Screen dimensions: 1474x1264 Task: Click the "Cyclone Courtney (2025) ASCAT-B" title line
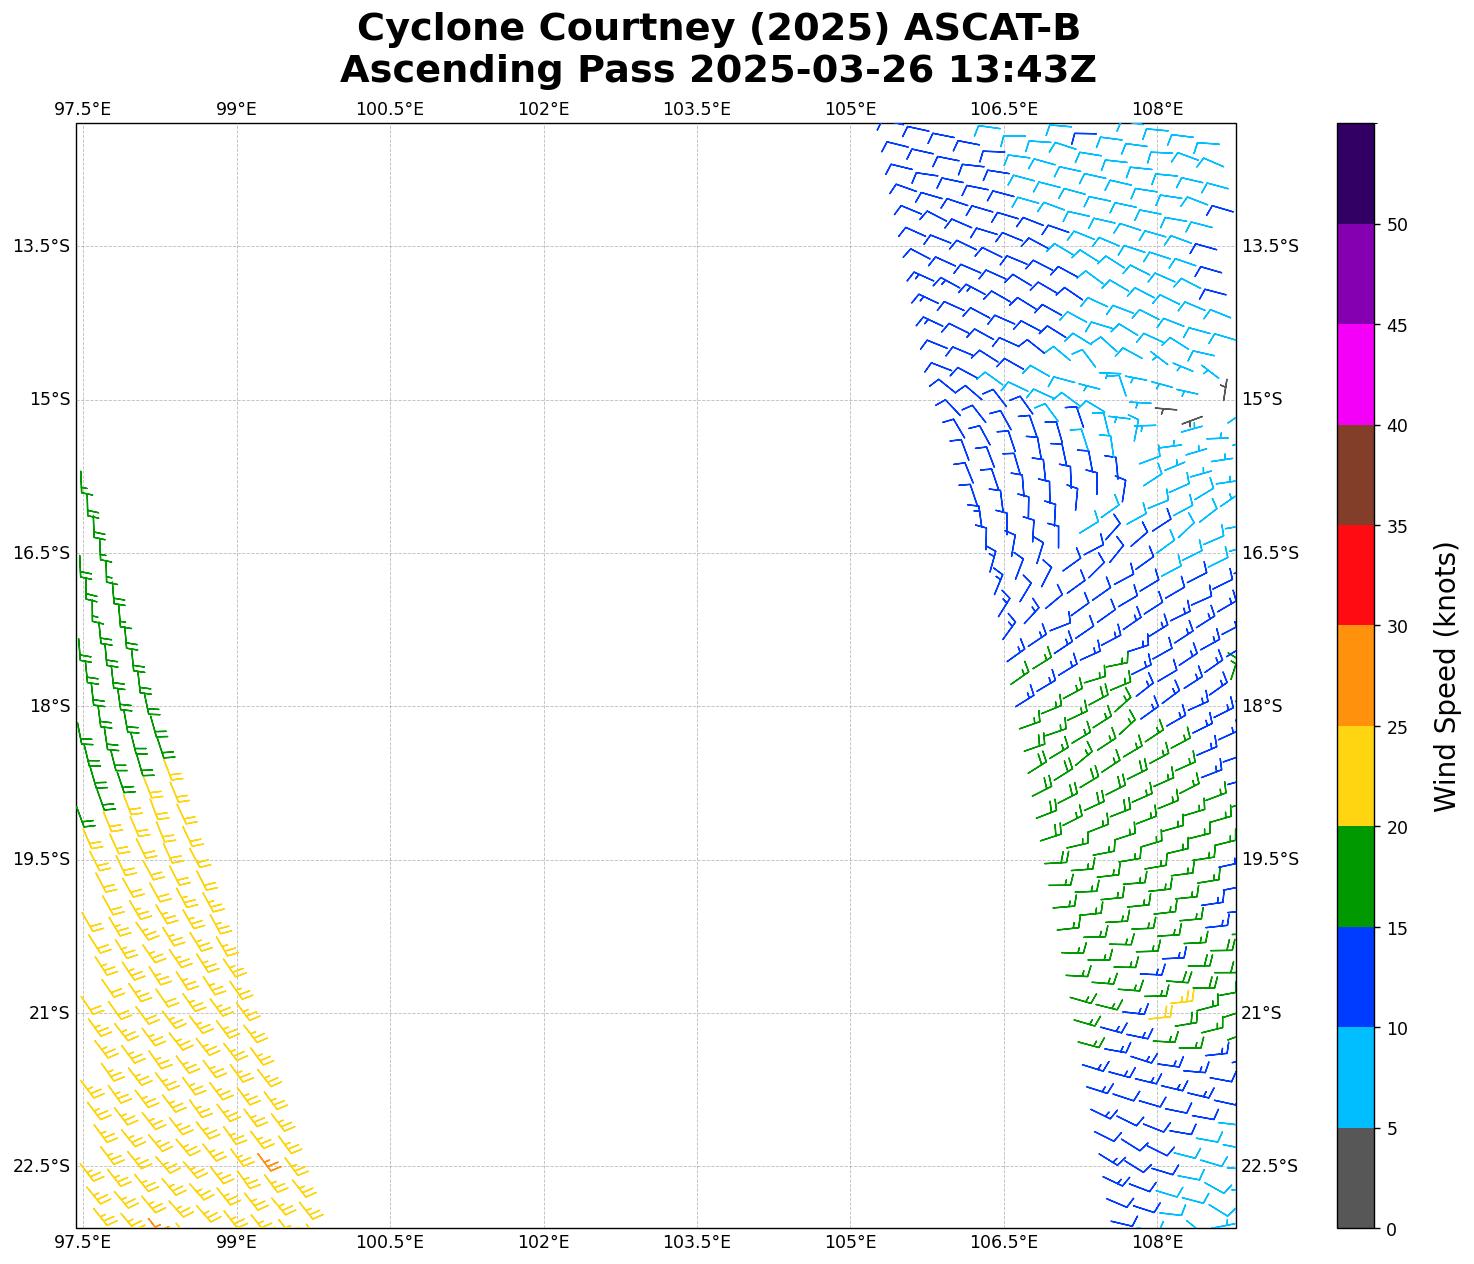(x=718, y=28)
